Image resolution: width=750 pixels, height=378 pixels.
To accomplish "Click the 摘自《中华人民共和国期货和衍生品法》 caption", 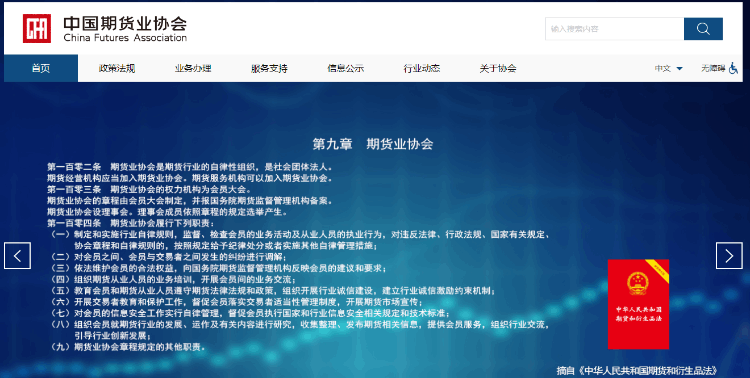I will click(637, 370).
